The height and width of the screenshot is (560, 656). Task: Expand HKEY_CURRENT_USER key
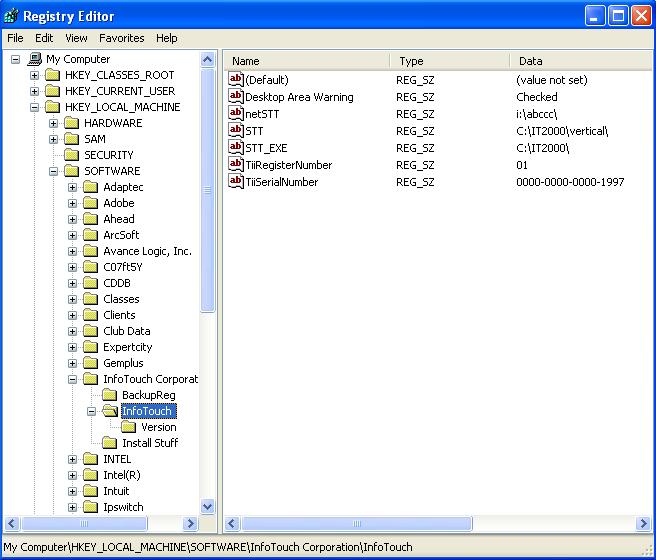point(34,91)
